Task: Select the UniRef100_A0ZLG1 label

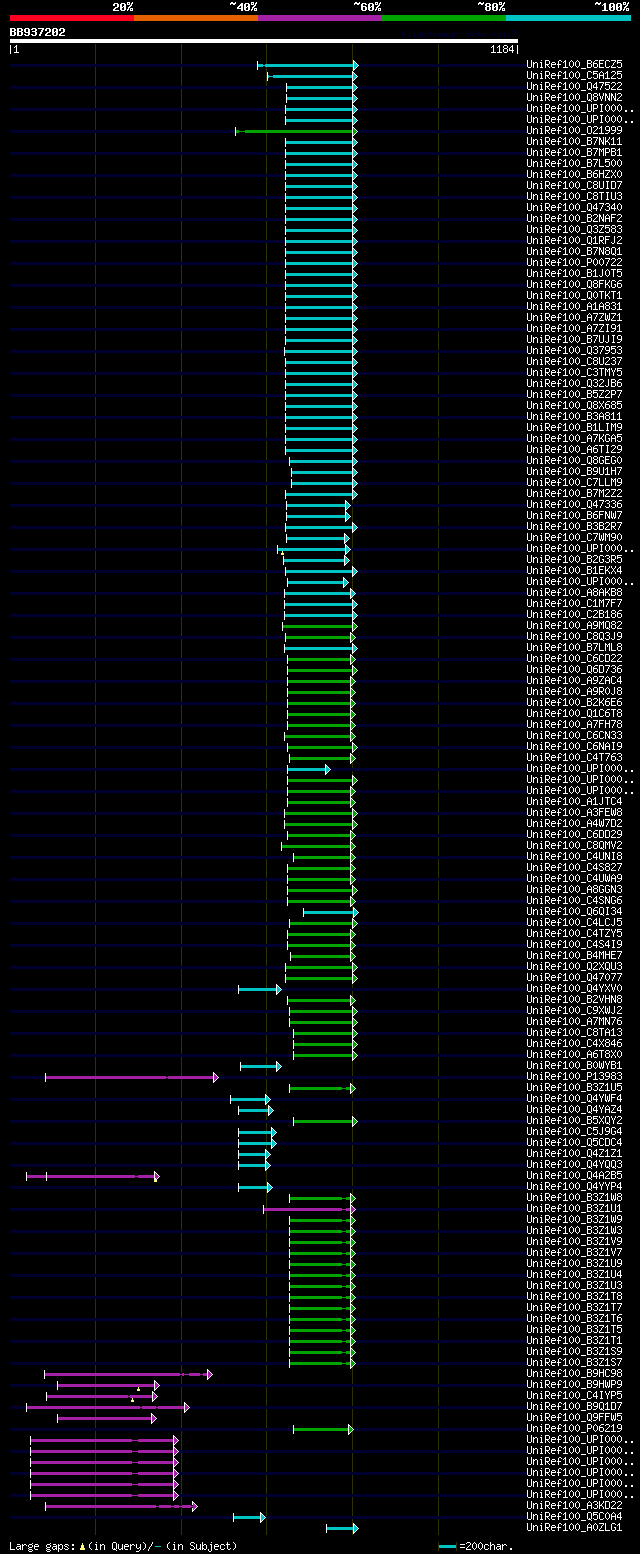Action: [x=573, y=1527]
